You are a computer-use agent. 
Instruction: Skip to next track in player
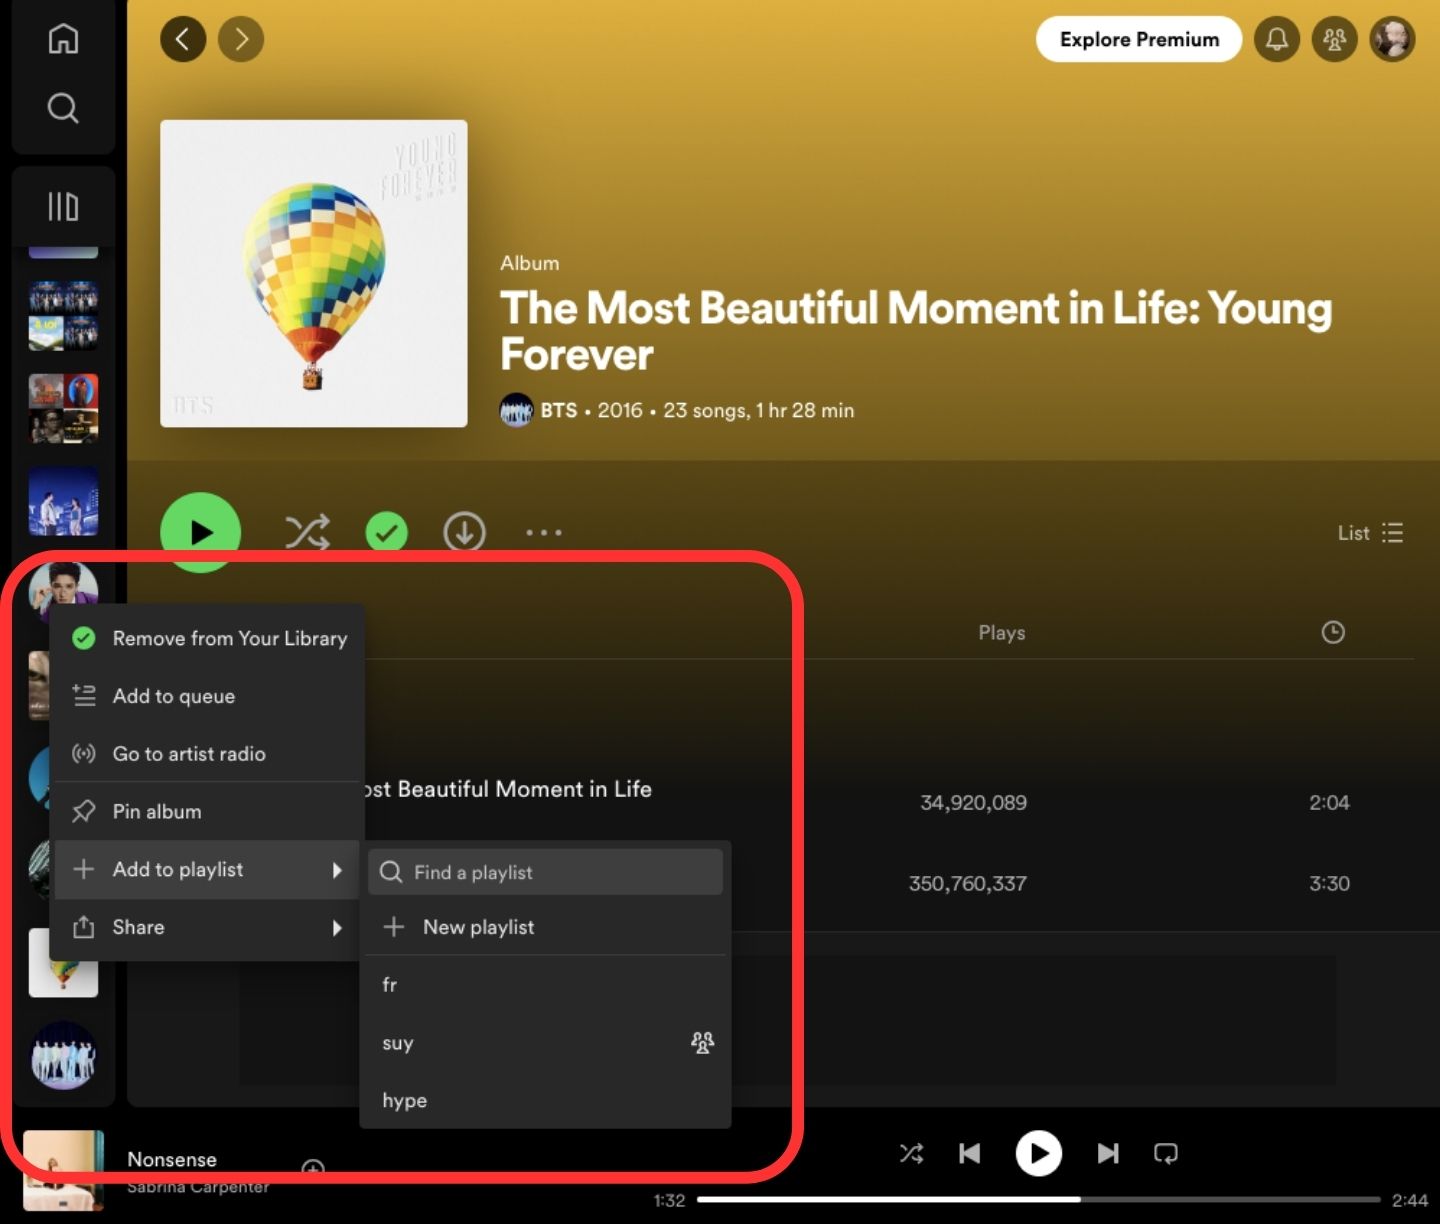tap(1107, 1153)
